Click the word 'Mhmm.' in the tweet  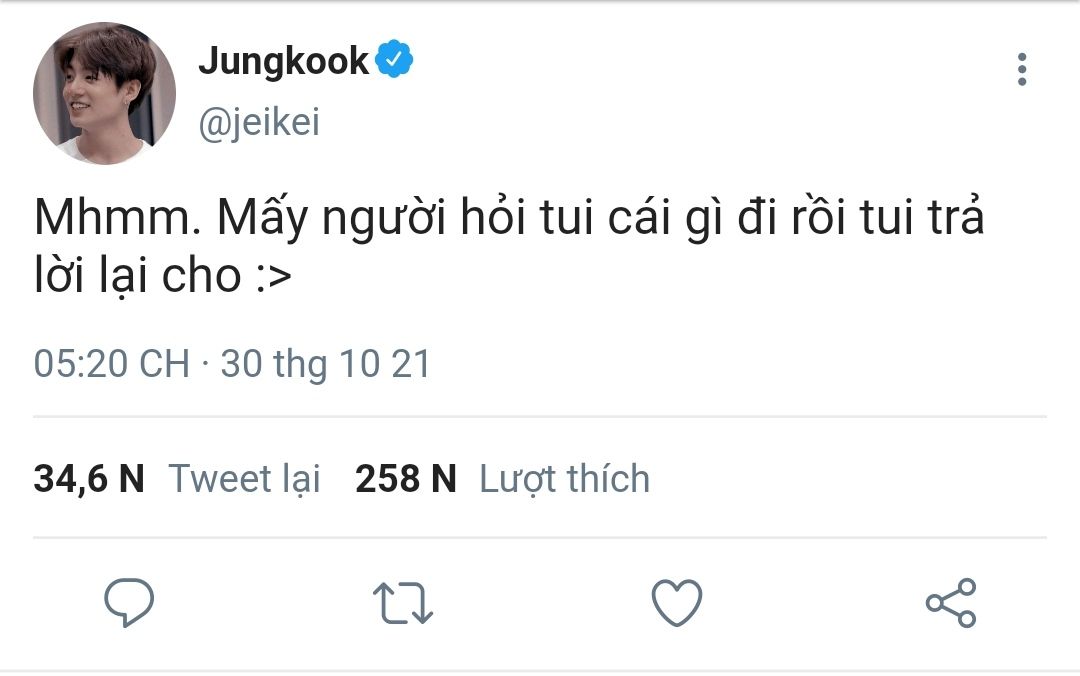(x=117, y=218)
